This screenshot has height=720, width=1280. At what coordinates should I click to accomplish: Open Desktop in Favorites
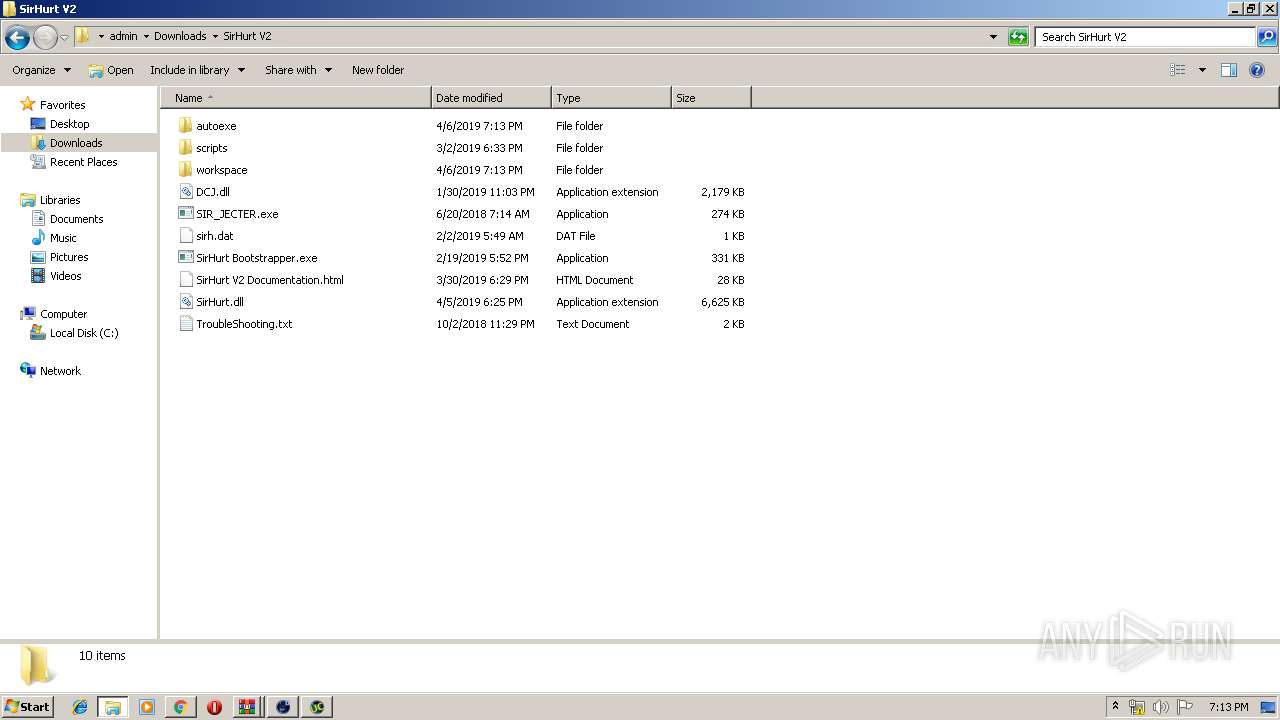[69, 124]
